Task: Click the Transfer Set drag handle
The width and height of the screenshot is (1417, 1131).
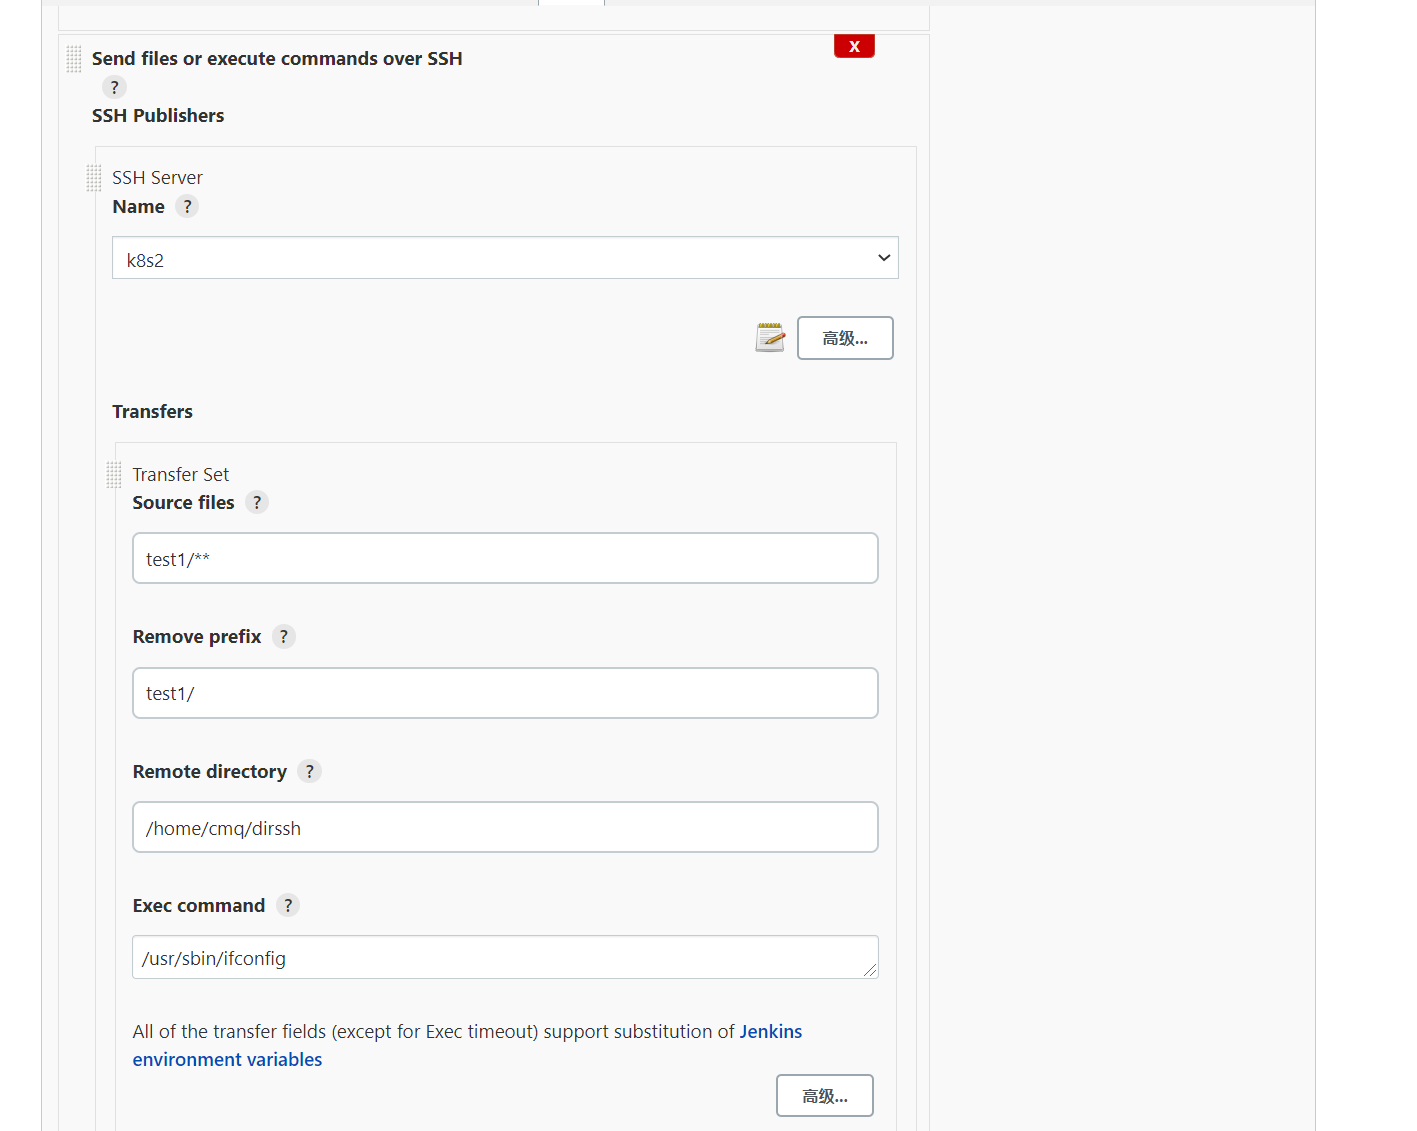Action: click(113, 474)
